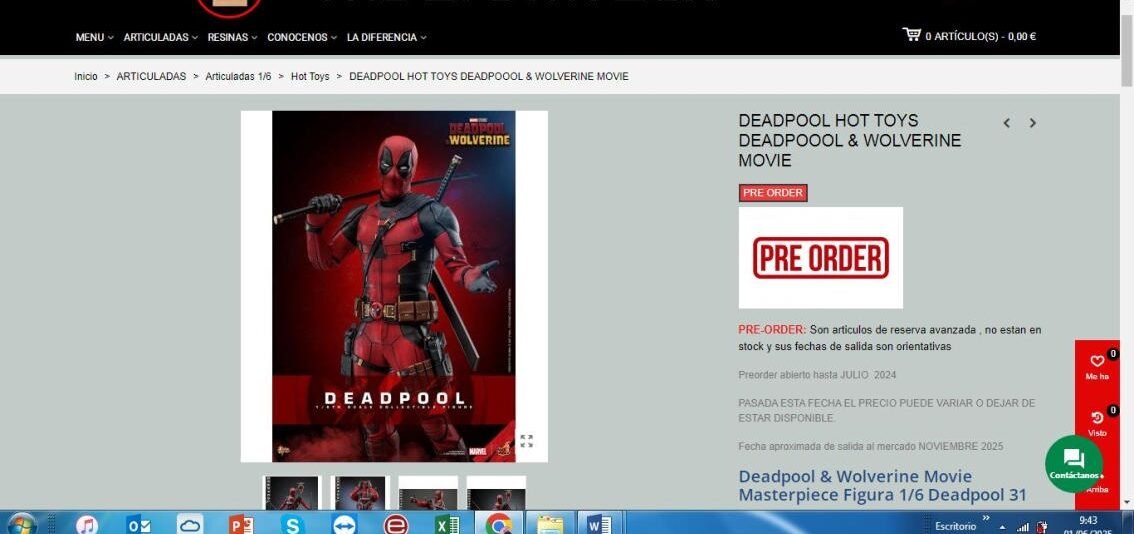Open Word from the taskbar
The height and width of the screenshot is (534, 1134).
tap(599, 524)
